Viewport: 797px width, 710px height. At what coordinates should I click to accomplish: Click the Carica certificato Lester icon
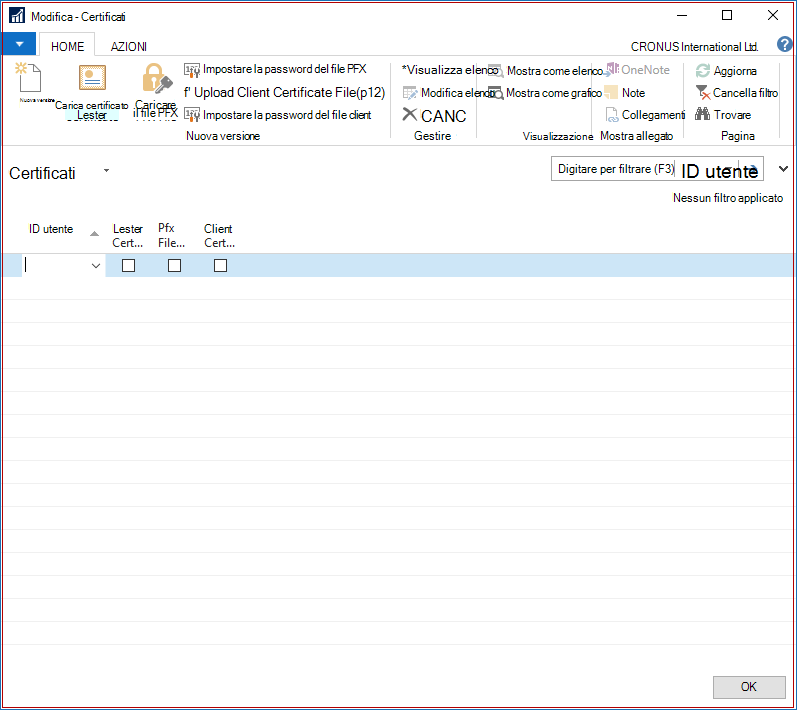tap(92, 77)
